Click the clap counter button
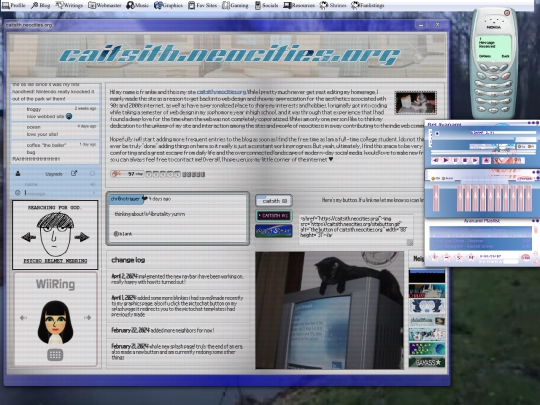Image resolution: width=540 pixels, height=405 pixels. pos(127,174)
